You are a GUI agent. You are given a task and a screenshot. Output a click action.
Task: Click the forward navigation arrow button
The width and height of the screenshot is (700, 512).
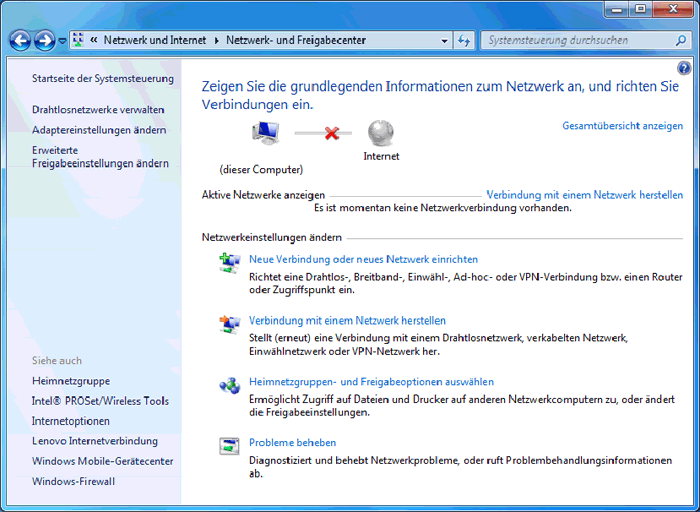tap(44, 41)
